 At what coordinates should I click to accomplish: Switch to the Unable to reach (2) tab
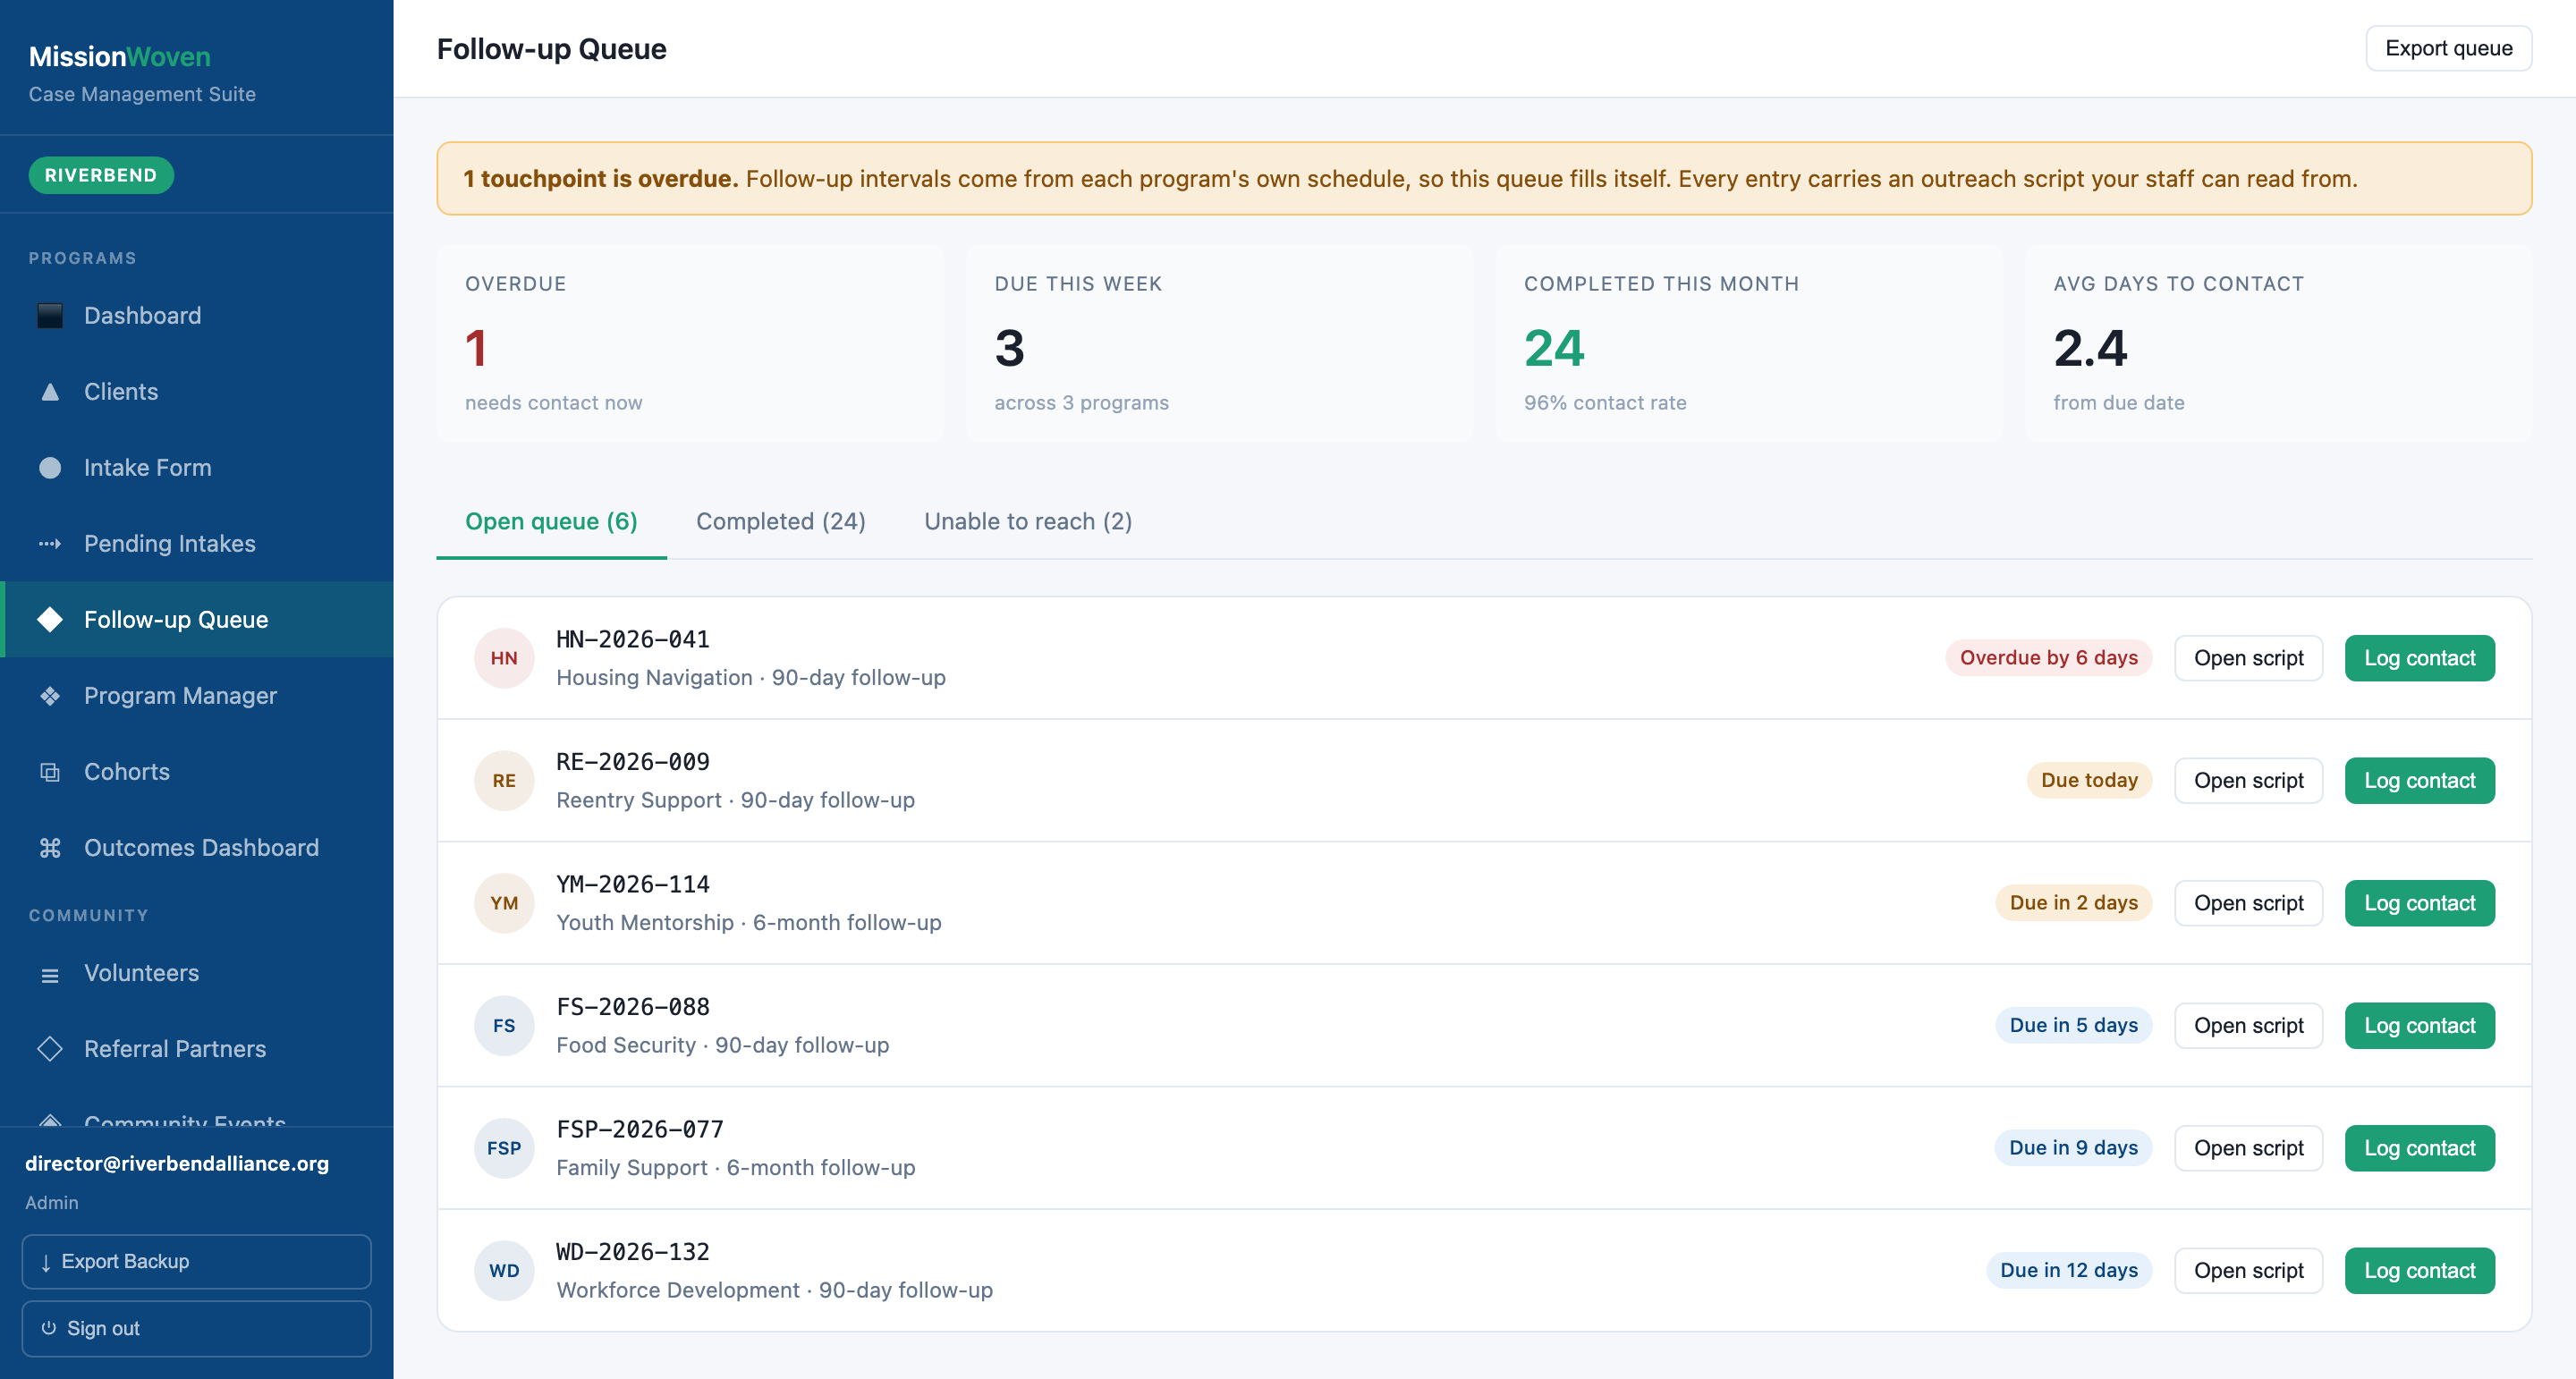[1028, 521]
